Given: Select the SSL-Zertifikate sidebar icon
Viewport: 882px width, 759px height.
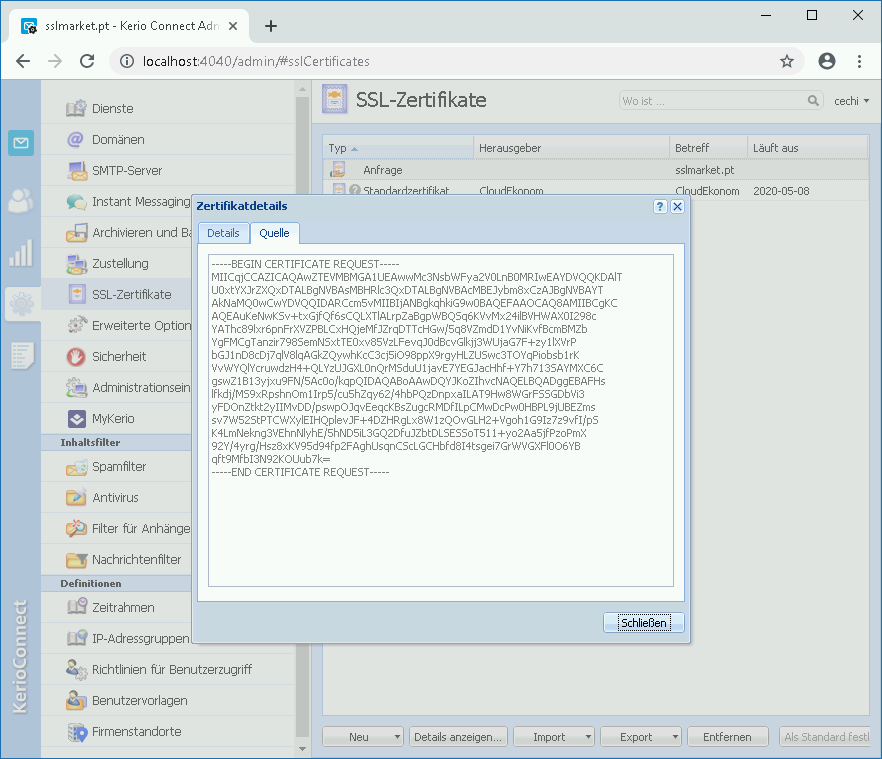Looking at the screenshot, I should pos(76,294).
